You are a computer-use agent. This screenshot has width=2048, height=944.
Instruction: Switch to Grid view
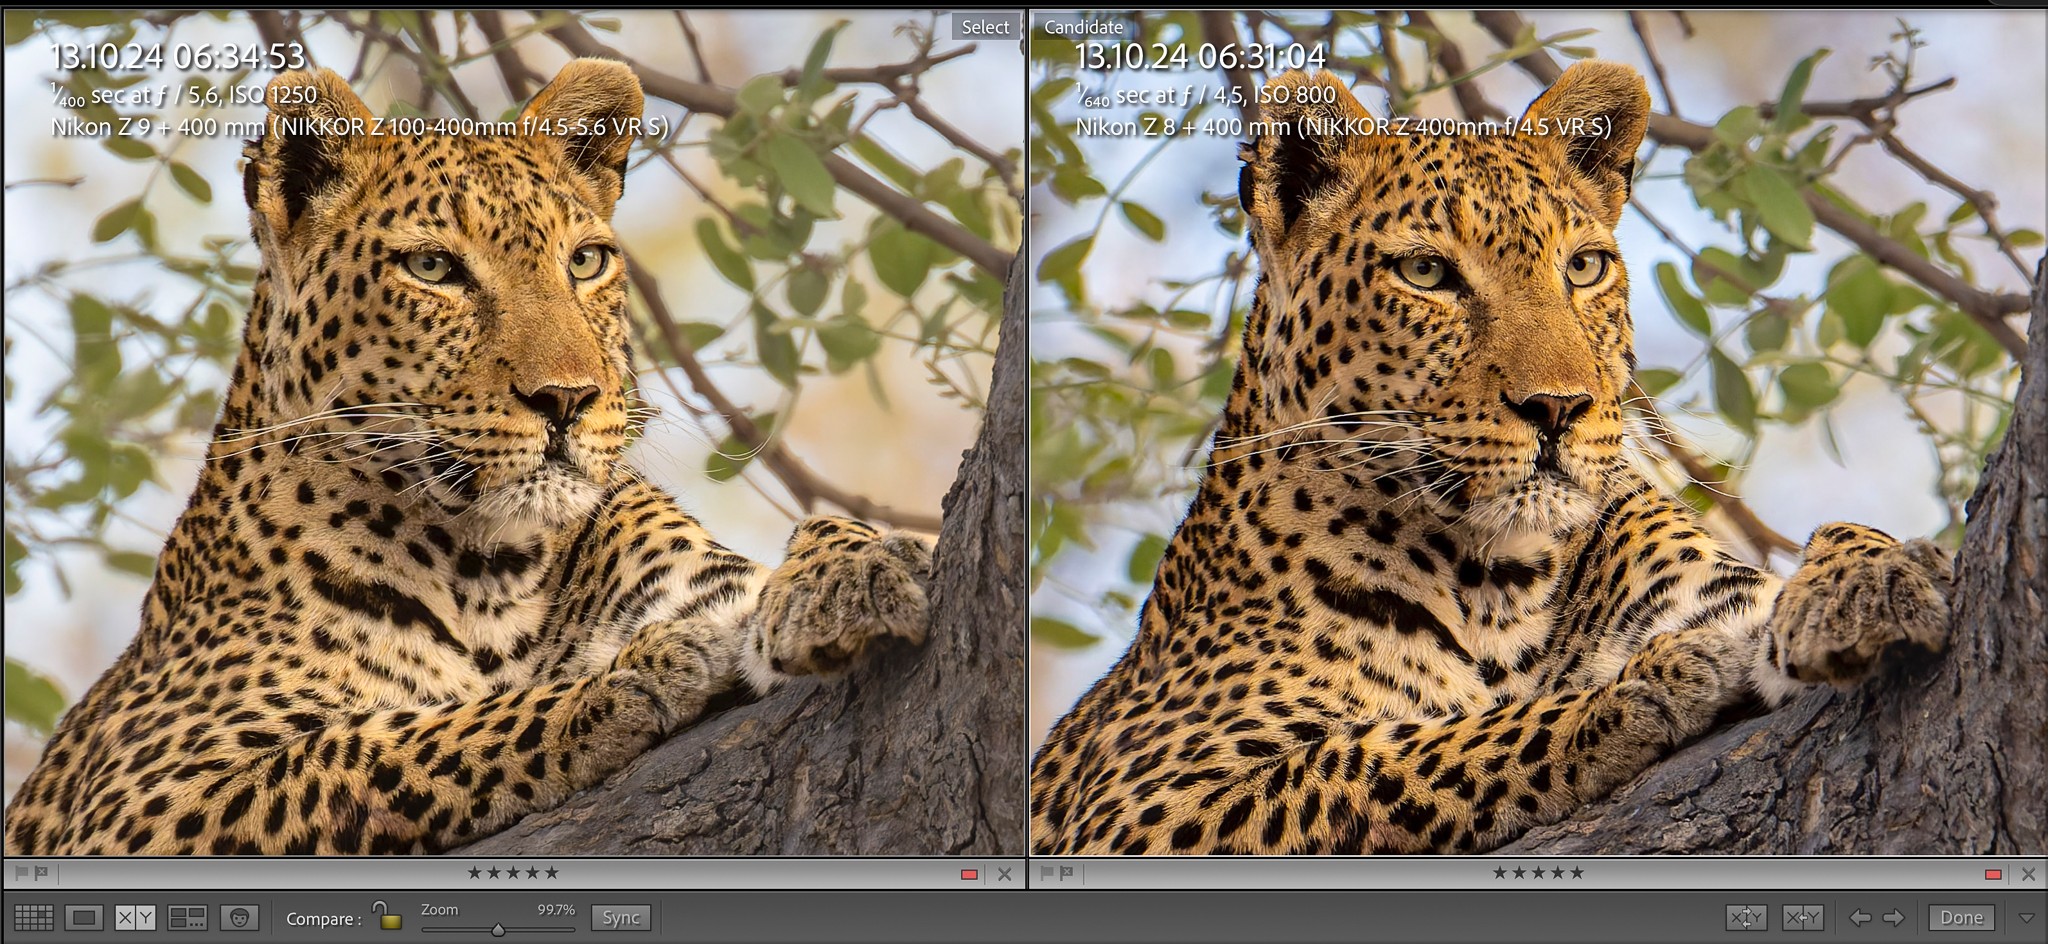pos(34,917)
